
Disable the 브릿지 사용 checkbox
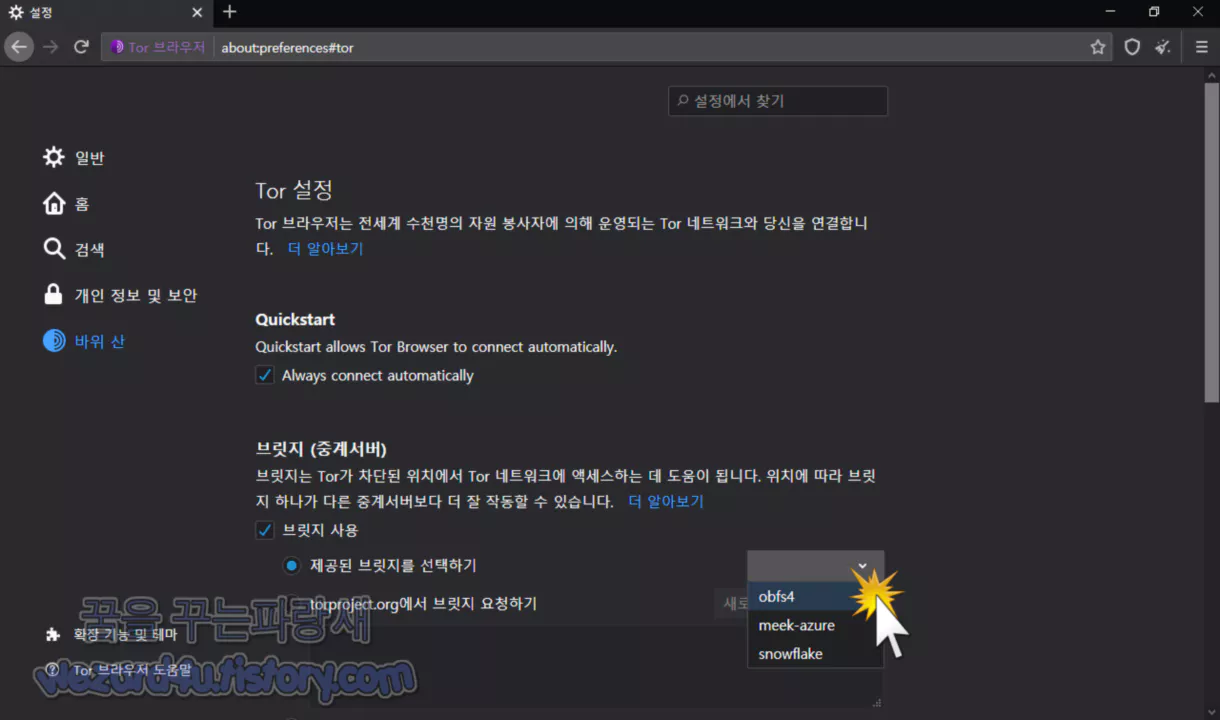pyautogui.click(x=264, y=530)
